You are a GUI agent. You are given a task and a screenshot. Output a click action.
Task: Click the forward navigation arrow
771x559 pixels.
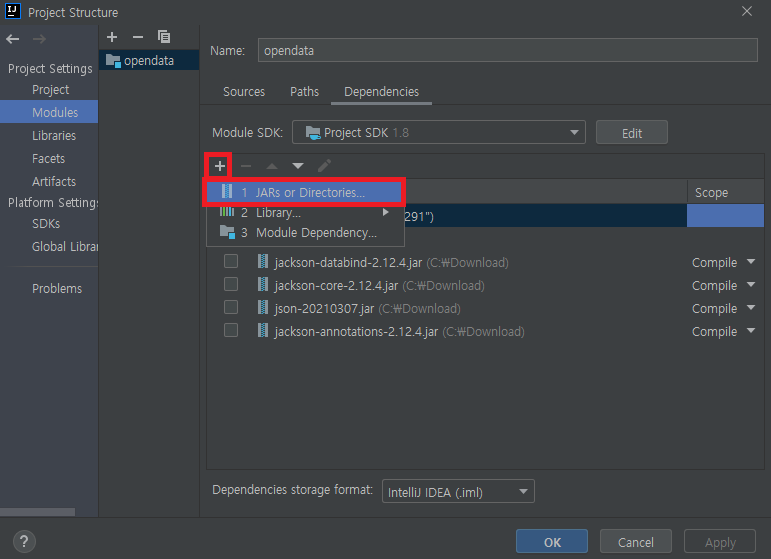click(39, 39)
